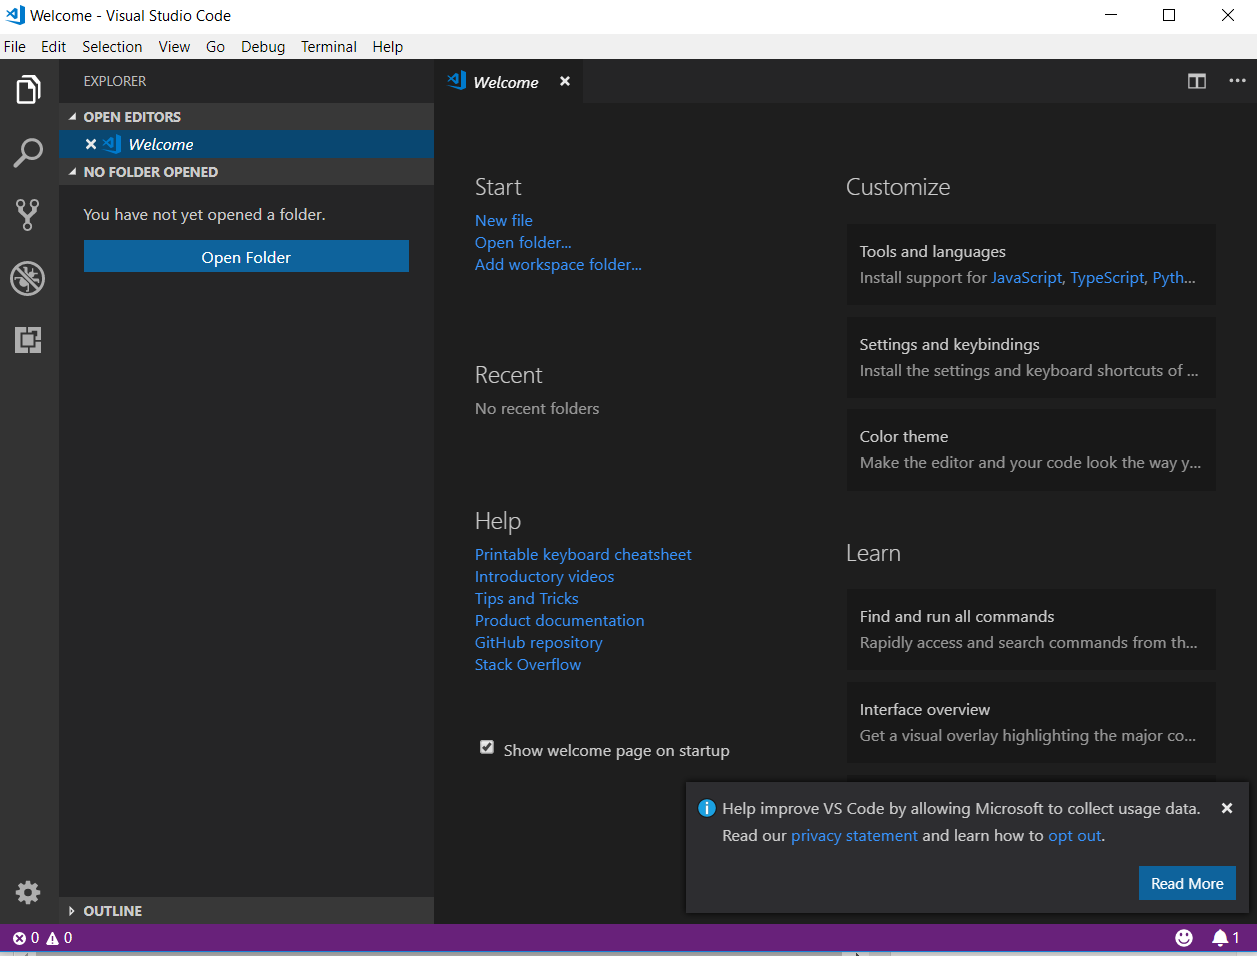Select the Search icon in the activity bar

[x=28, y=152]
